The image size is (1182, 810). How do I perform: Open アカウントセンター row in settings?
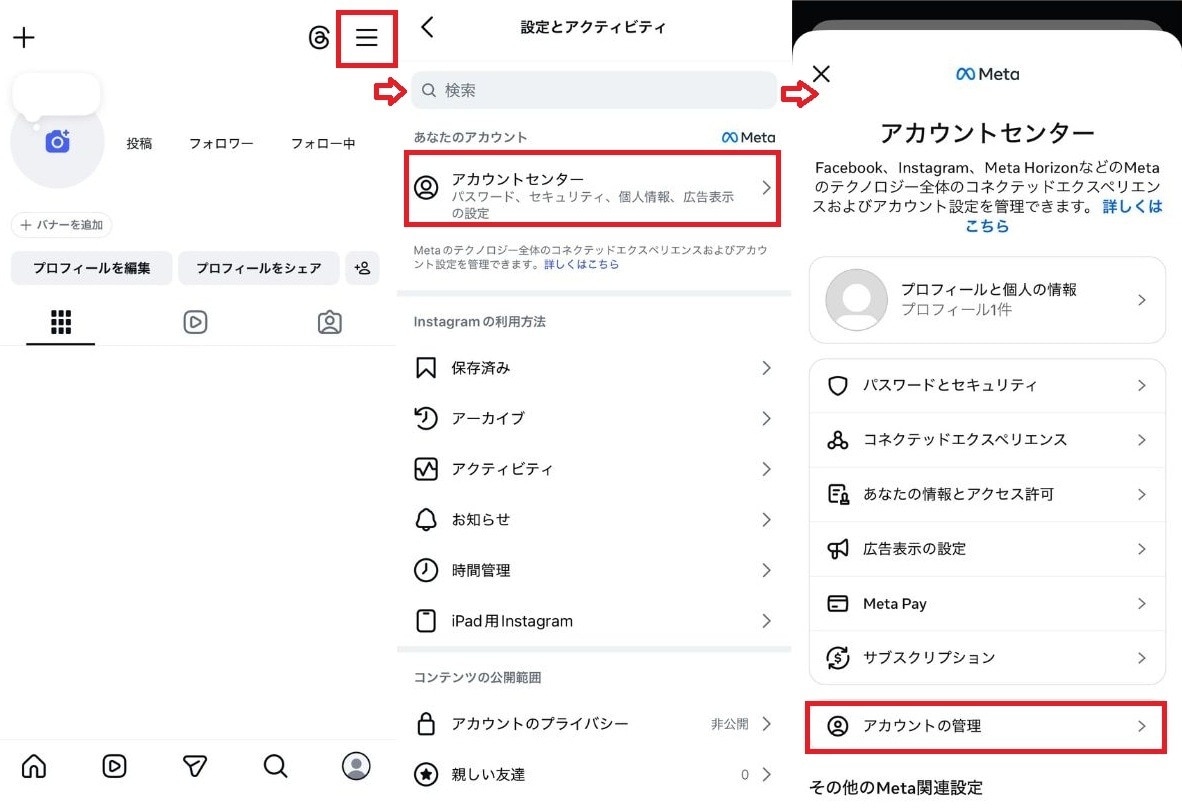click(593, 188)
